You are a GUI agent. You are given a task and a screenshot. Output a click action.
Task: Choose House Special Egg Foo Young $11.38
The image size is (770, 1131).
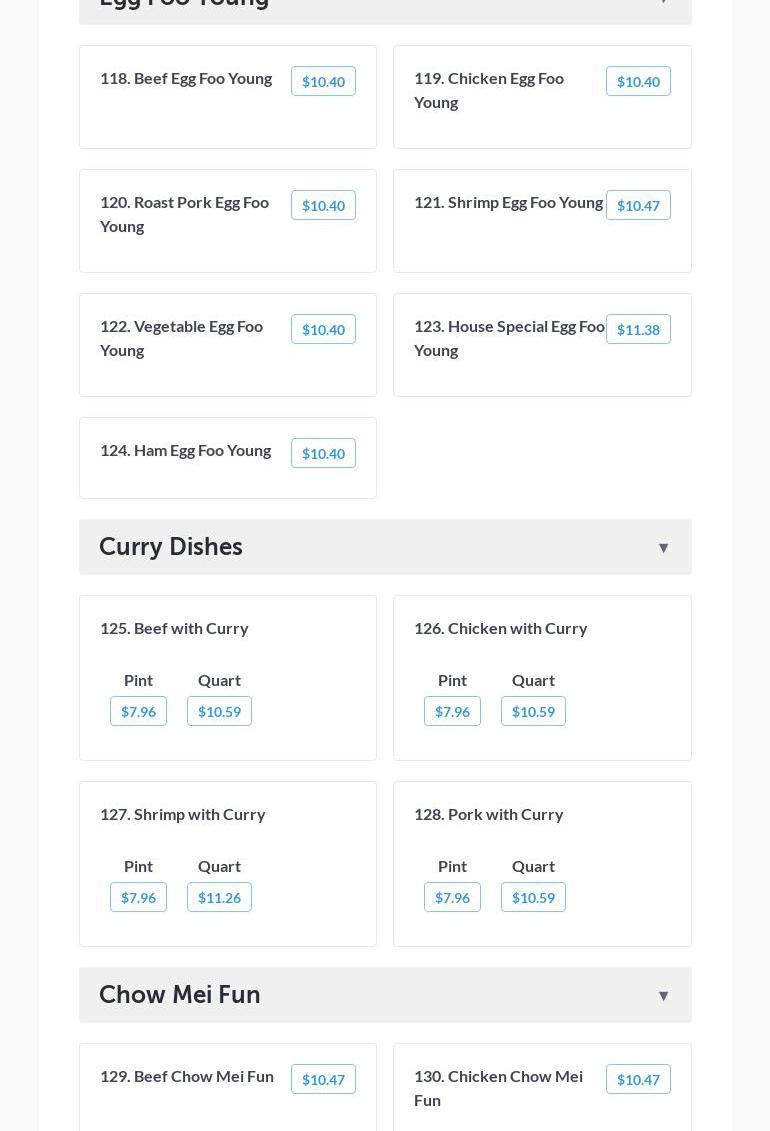click(638, 329)
